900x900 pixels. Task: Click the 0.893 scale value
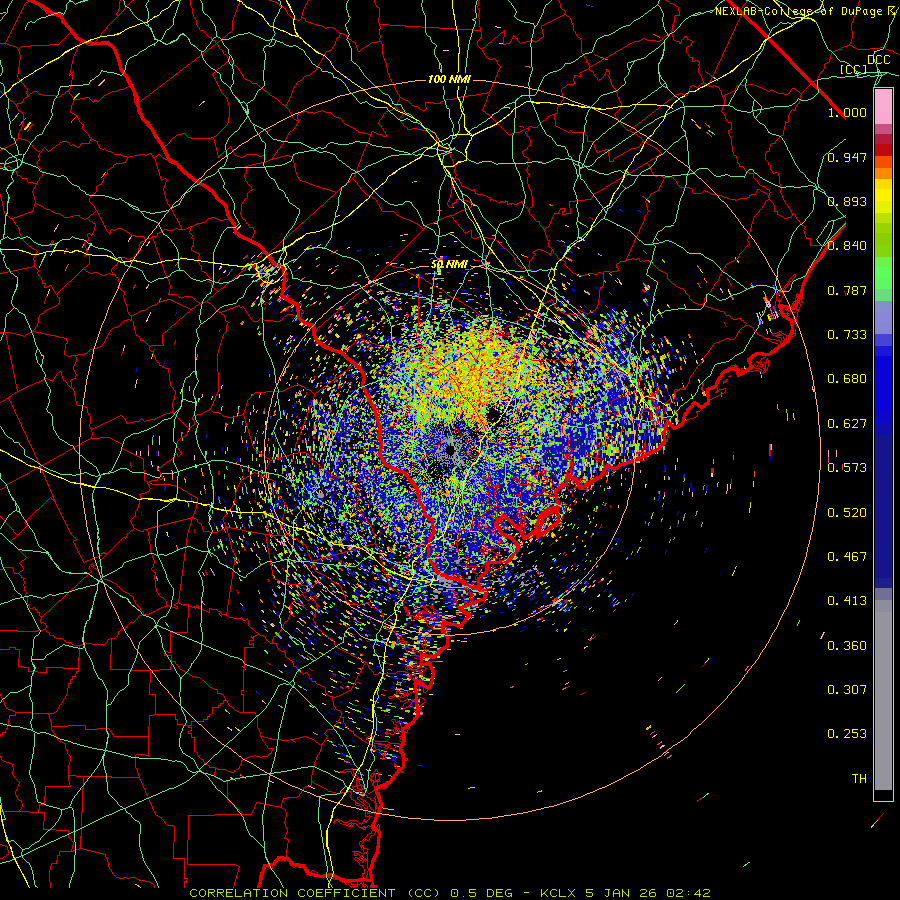(847, 201)
